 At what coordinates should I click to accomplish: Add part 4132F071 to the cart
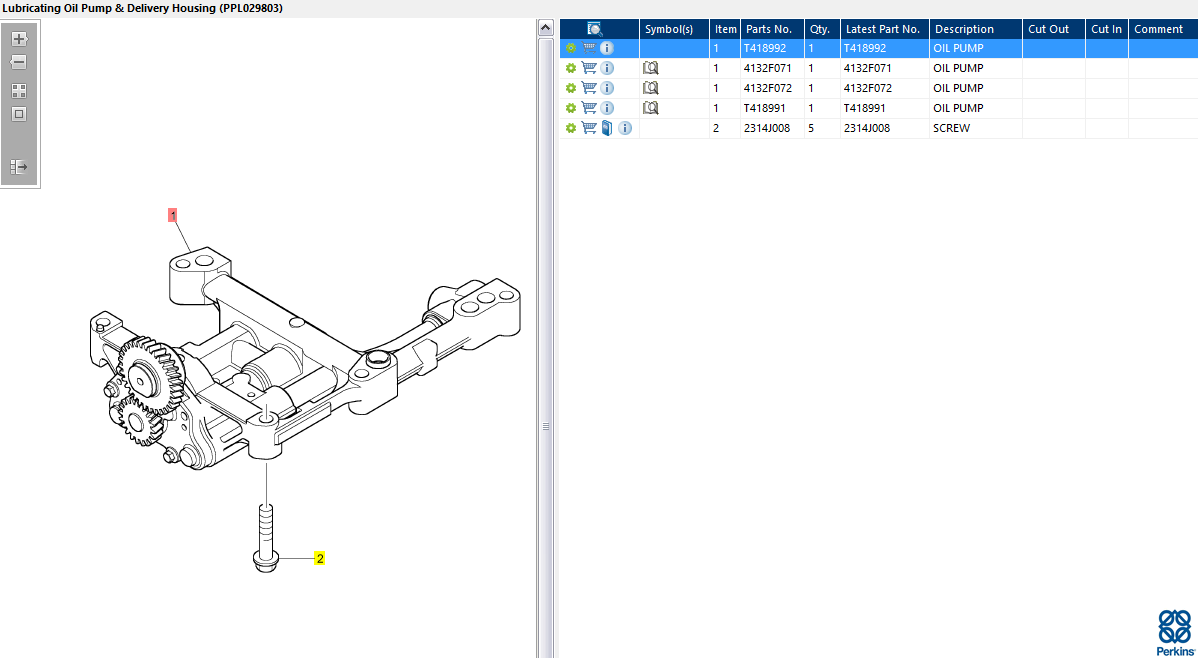click(589, 68)
